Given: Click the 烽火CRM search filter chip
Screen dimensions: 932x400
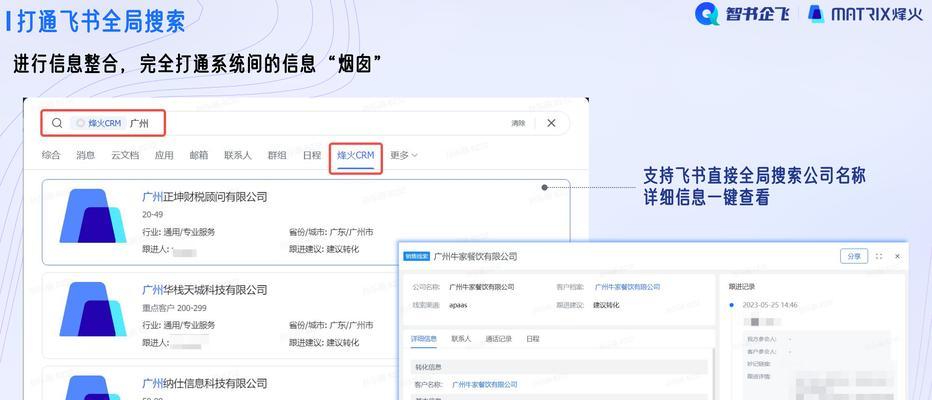Looking at the screenshot, I should click(x=99, y=123).
